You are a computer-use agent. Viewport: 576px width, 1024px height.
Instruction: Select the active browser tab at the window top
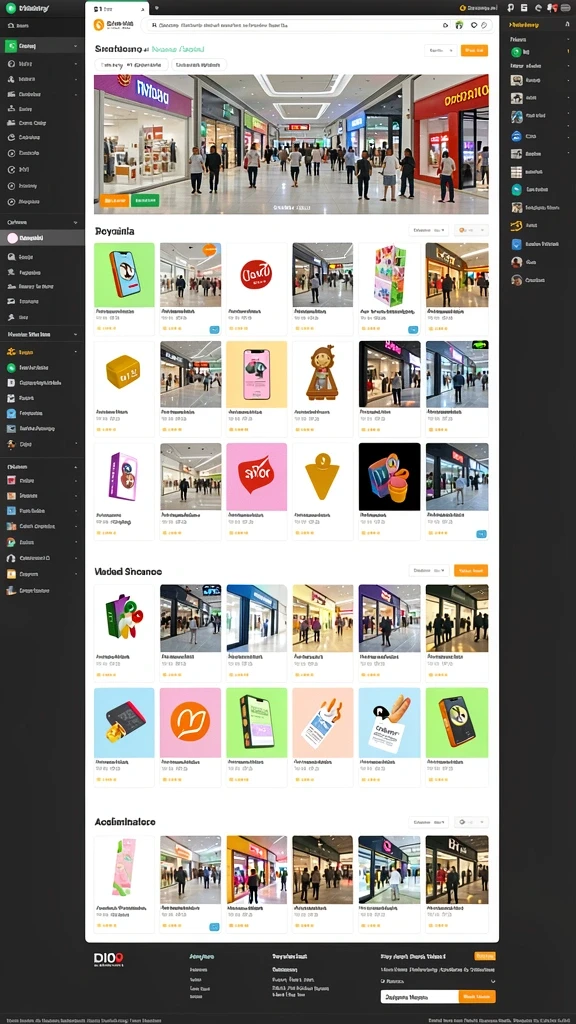117,8
